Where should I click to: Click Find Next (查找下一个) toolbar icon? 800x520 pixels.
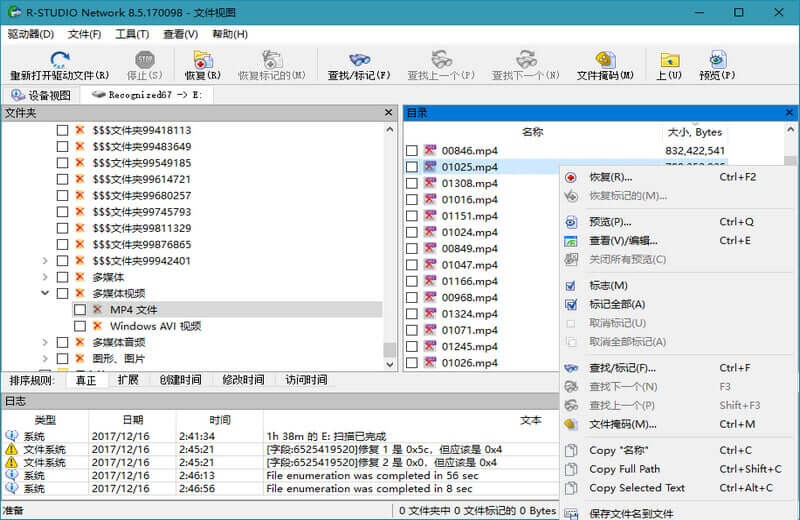coord(526,59)
